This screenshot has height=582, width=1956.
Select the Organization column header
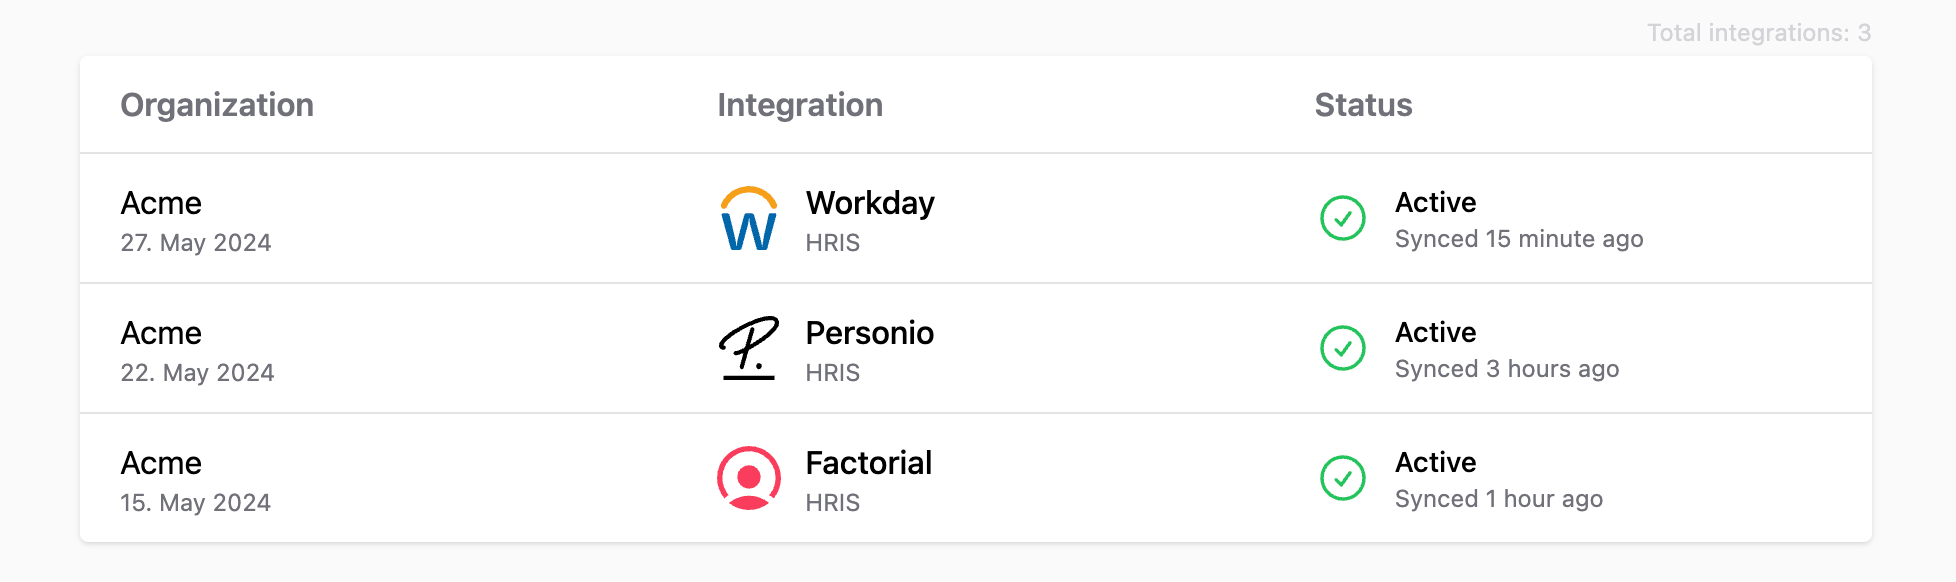[x=217, y=105]
